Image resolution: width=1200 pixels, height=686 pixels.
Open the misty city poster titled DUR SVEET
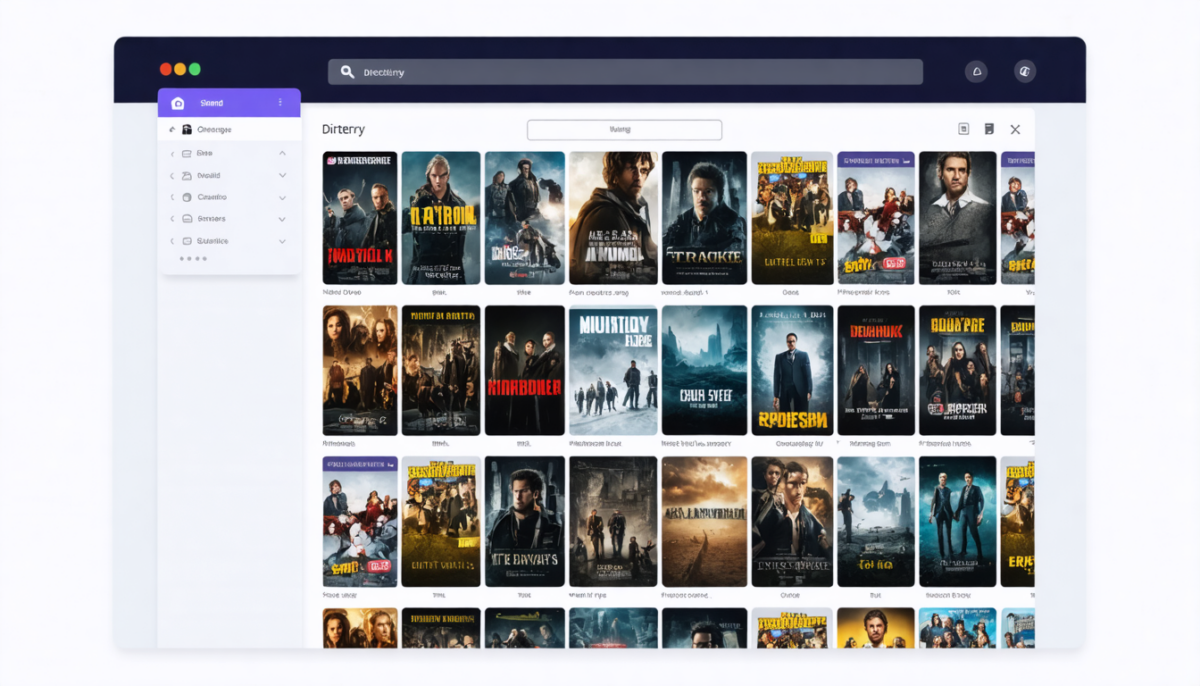(x=704, y=370)
